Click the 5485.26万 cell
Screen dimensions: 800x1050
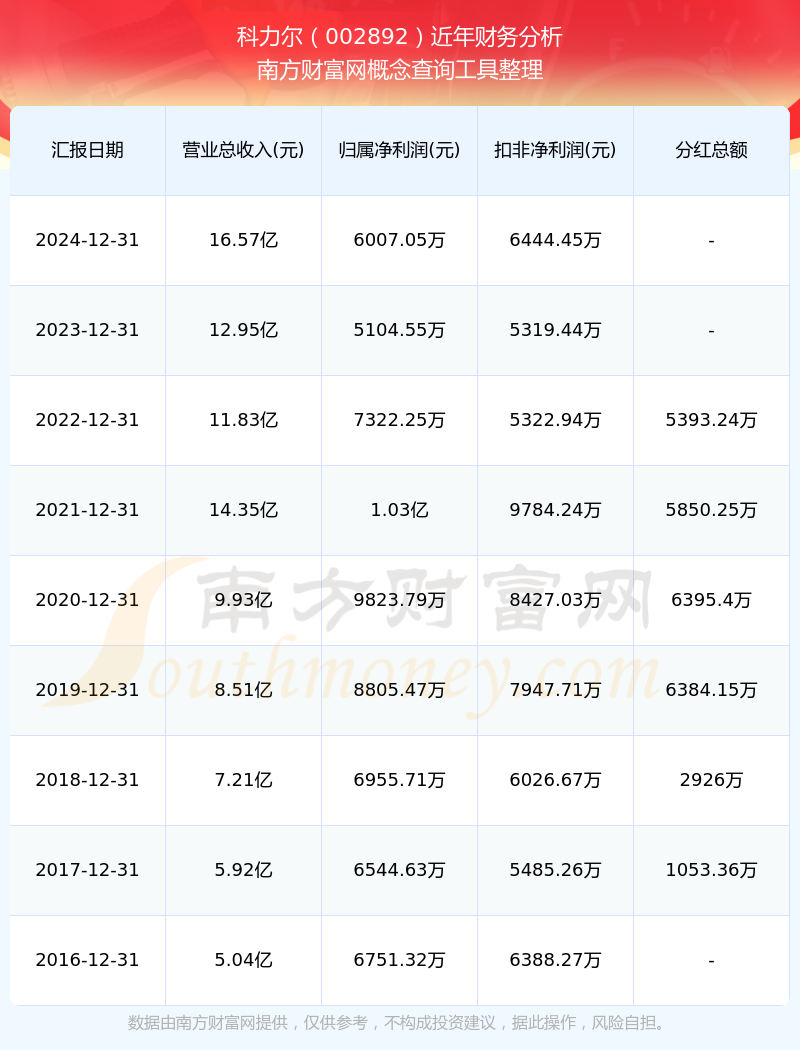pos(555,870)
